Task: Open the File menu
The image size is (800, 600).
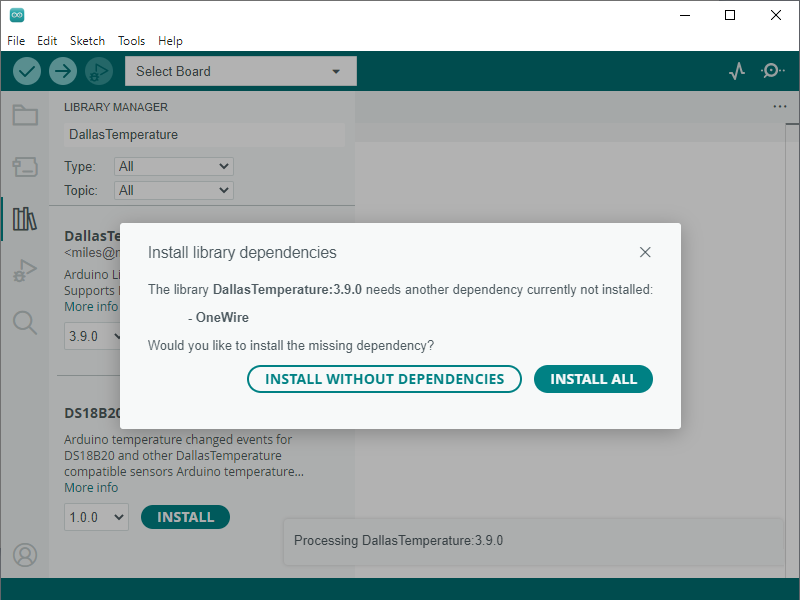Action: 16,41
